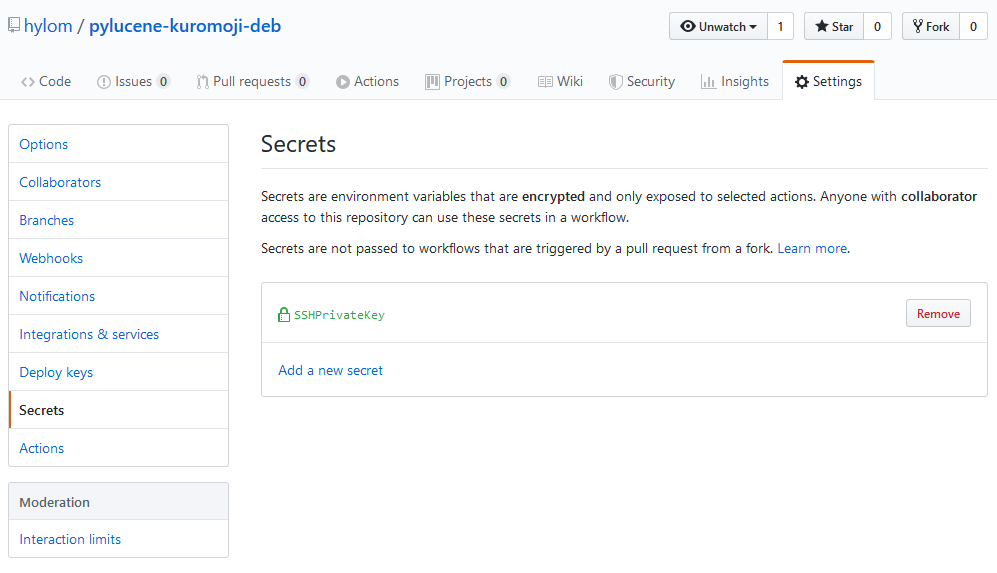The width and height of the screenshot is (997, 573).
Task: Click the repository book icon beside hylom
Action: (x=14, y=27)
